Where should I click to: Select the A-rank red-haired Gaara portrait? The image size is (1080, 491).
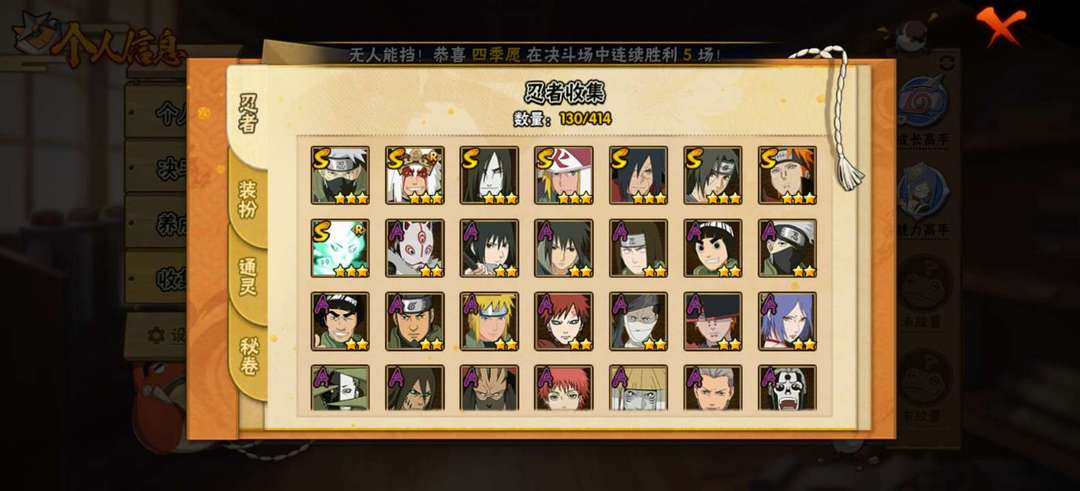[x=563, y=321]
